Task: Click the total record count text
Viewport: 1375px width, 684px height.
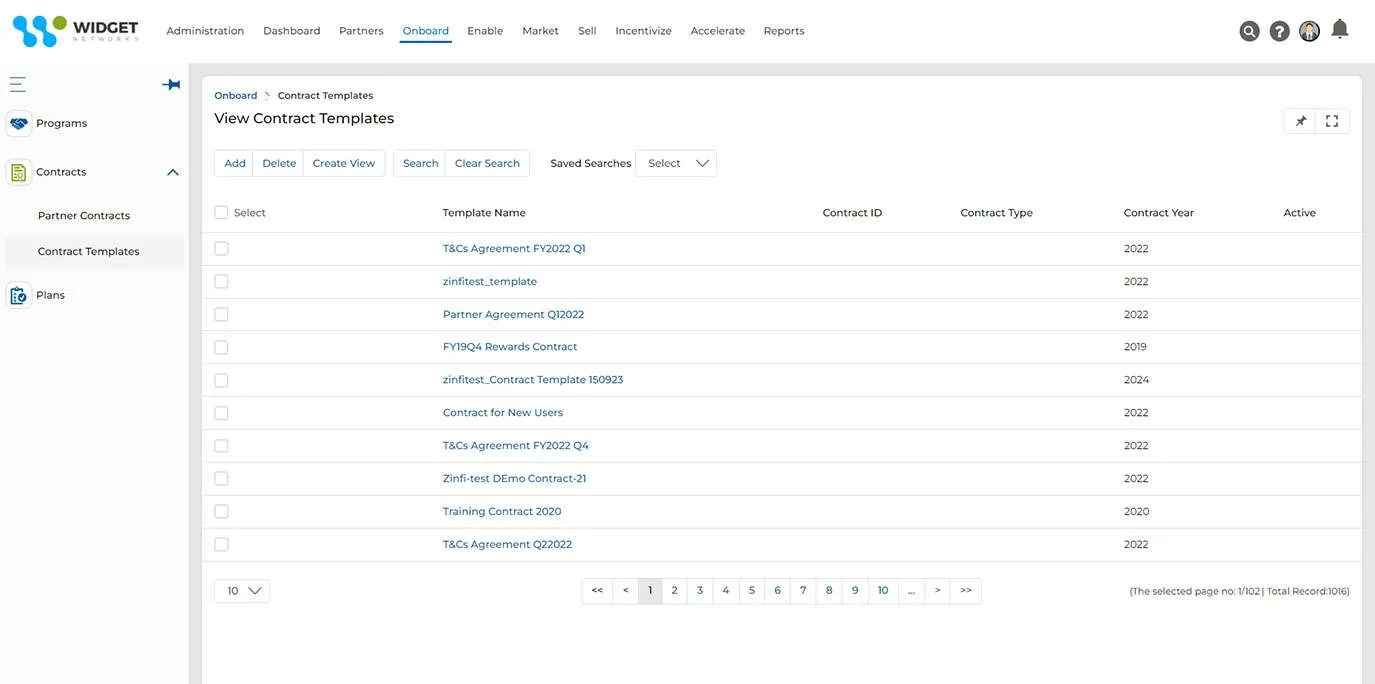Action: (1308, 591)
